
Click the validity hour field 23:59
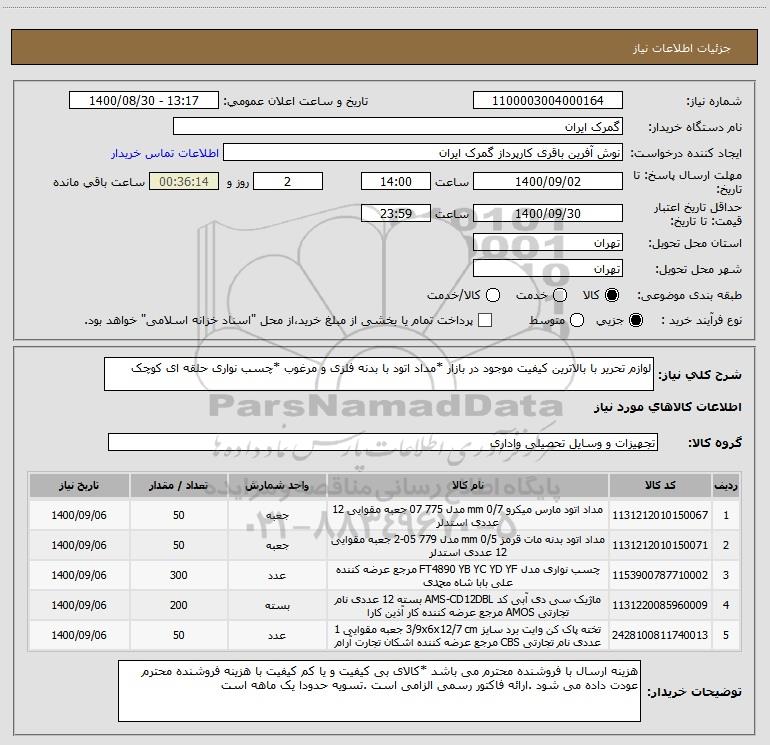[396, 213]
